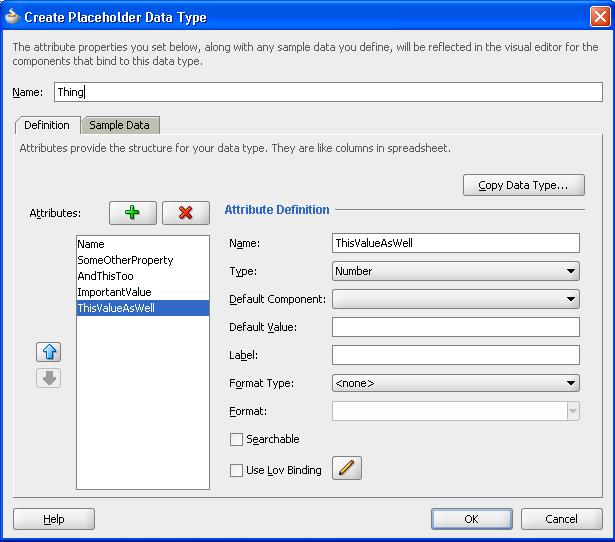Image resolution: width=615 pixels, height=542 pixels.
Task: Click the green plus add attribute icon
Action: (133, 212)
